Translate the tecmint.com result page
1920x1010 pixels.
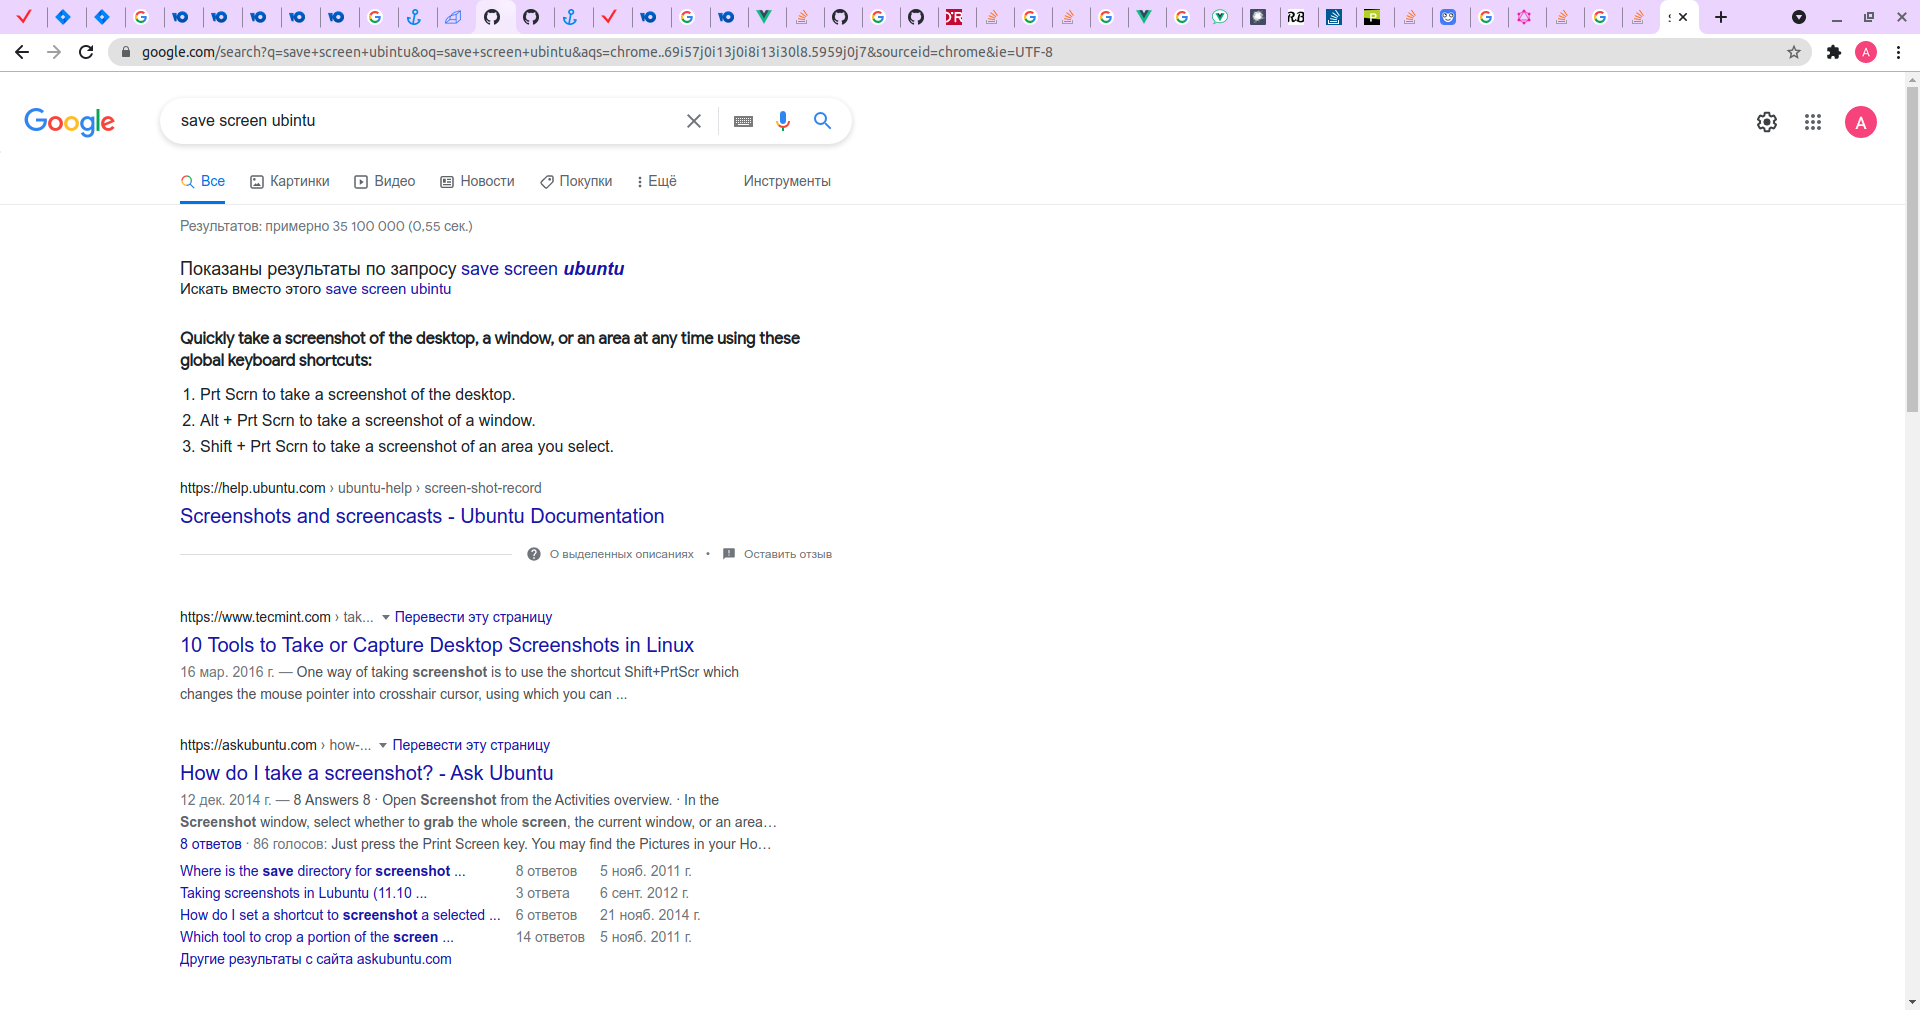point(473,617)
